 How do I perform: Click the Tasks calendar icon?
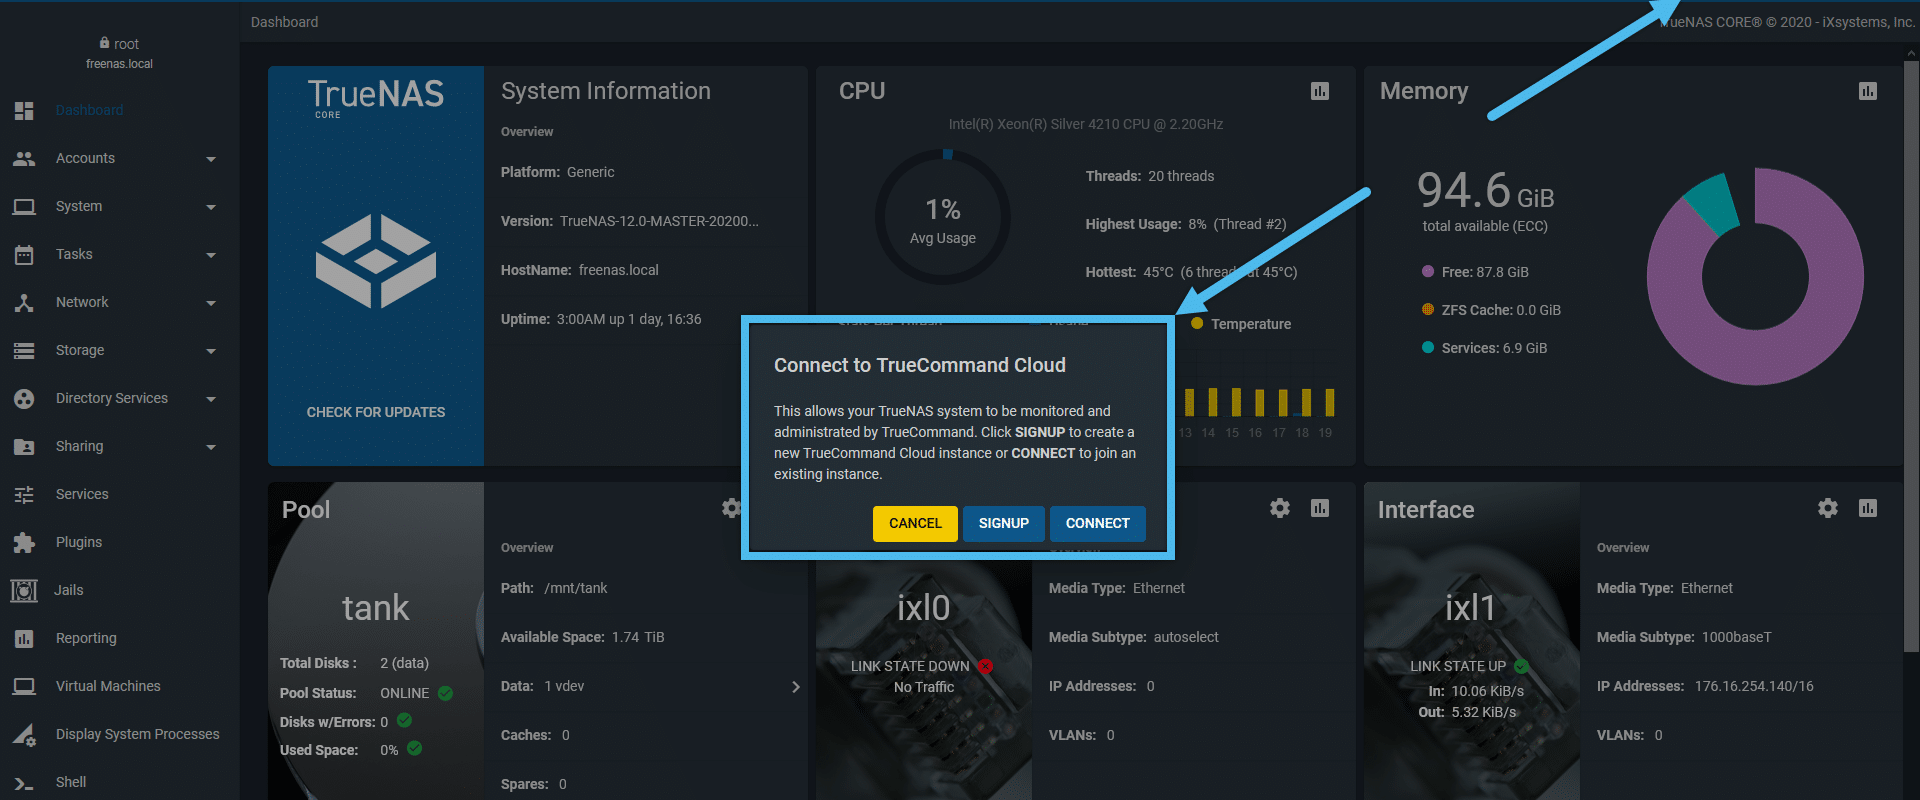click(x=24, y=254)
